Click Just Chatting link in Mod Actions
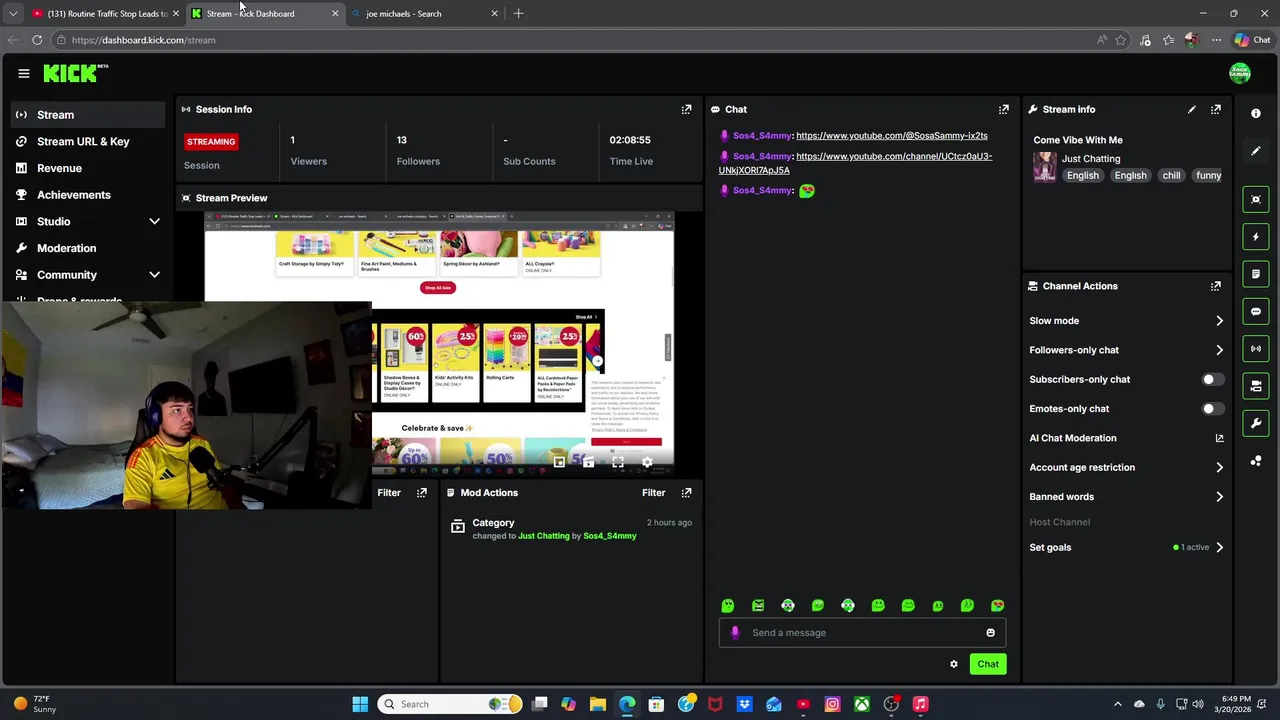Image resolution: width=1280 pixels, height=720 pixels. (544, 536)
